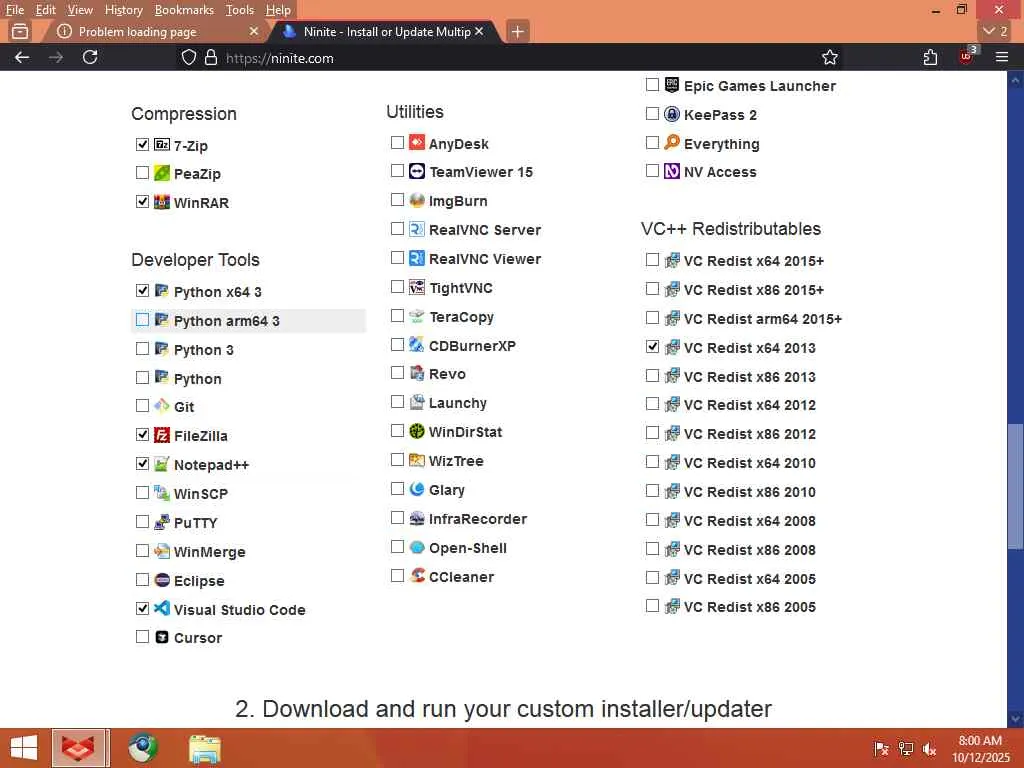Open the Firefox extensions puzzle icon

click(x=931, y=57)
